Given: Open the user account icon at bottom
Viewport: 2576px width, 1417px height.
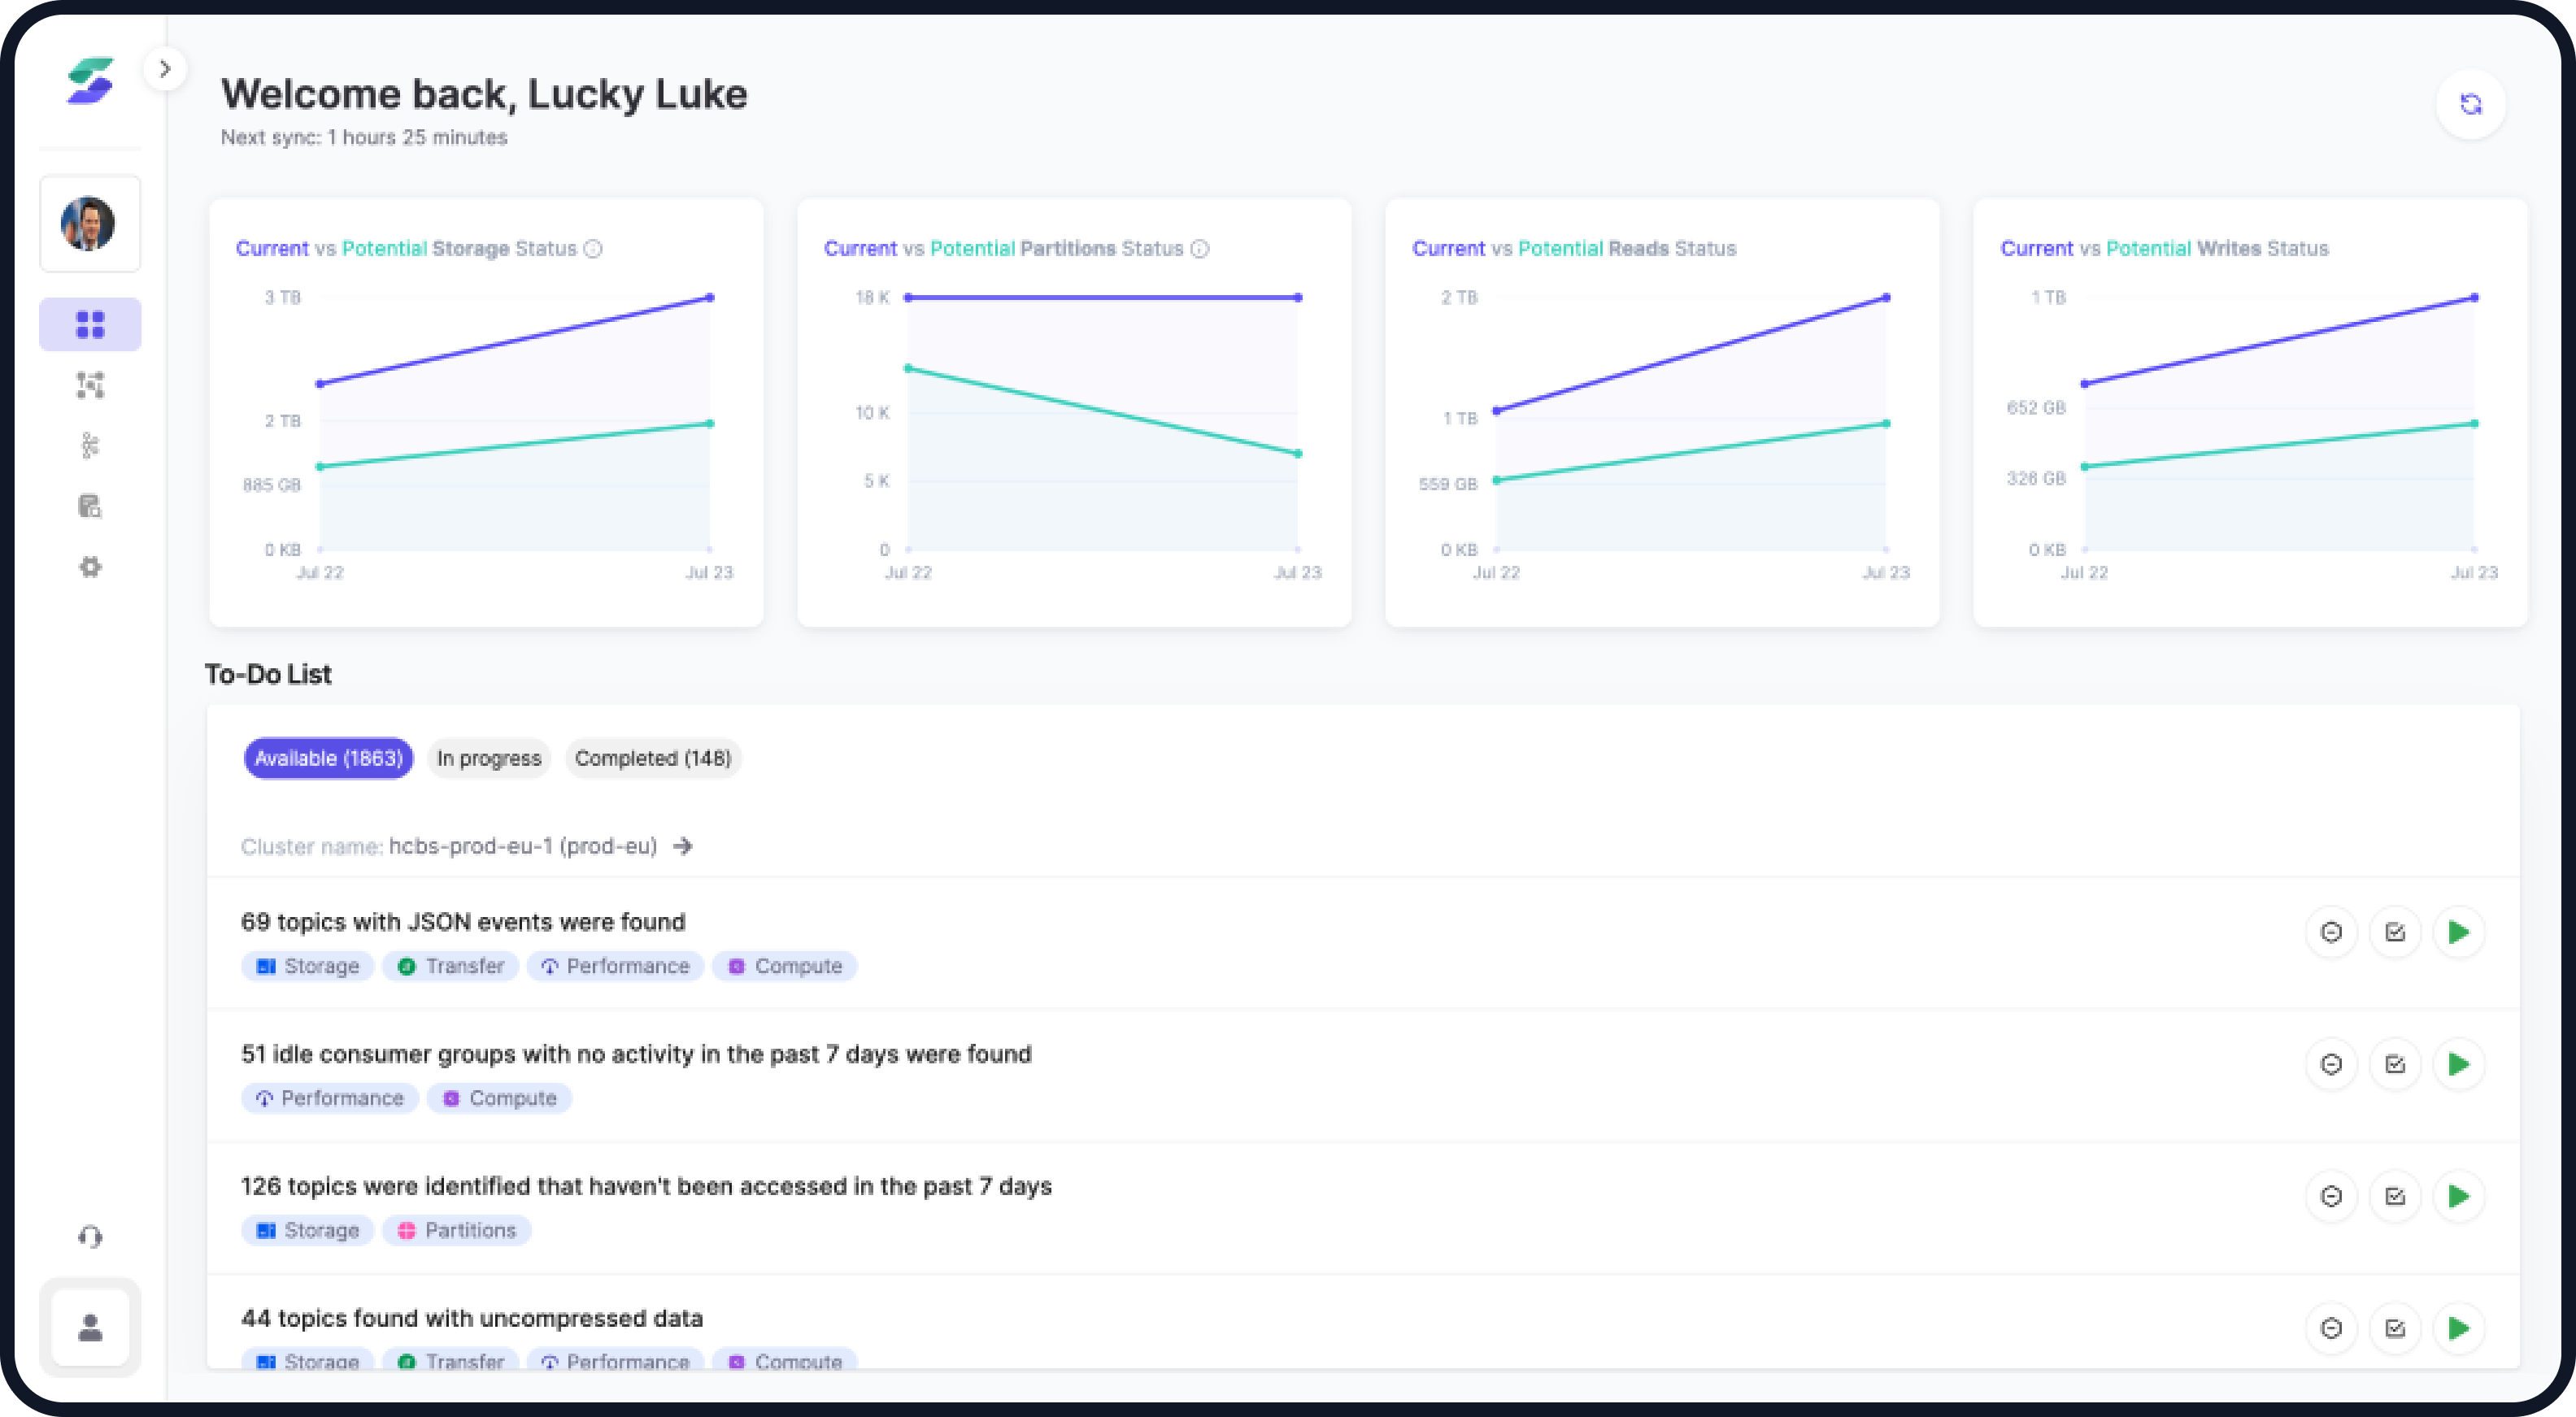Looking at the screenshot, I should tap(90, 1328).
